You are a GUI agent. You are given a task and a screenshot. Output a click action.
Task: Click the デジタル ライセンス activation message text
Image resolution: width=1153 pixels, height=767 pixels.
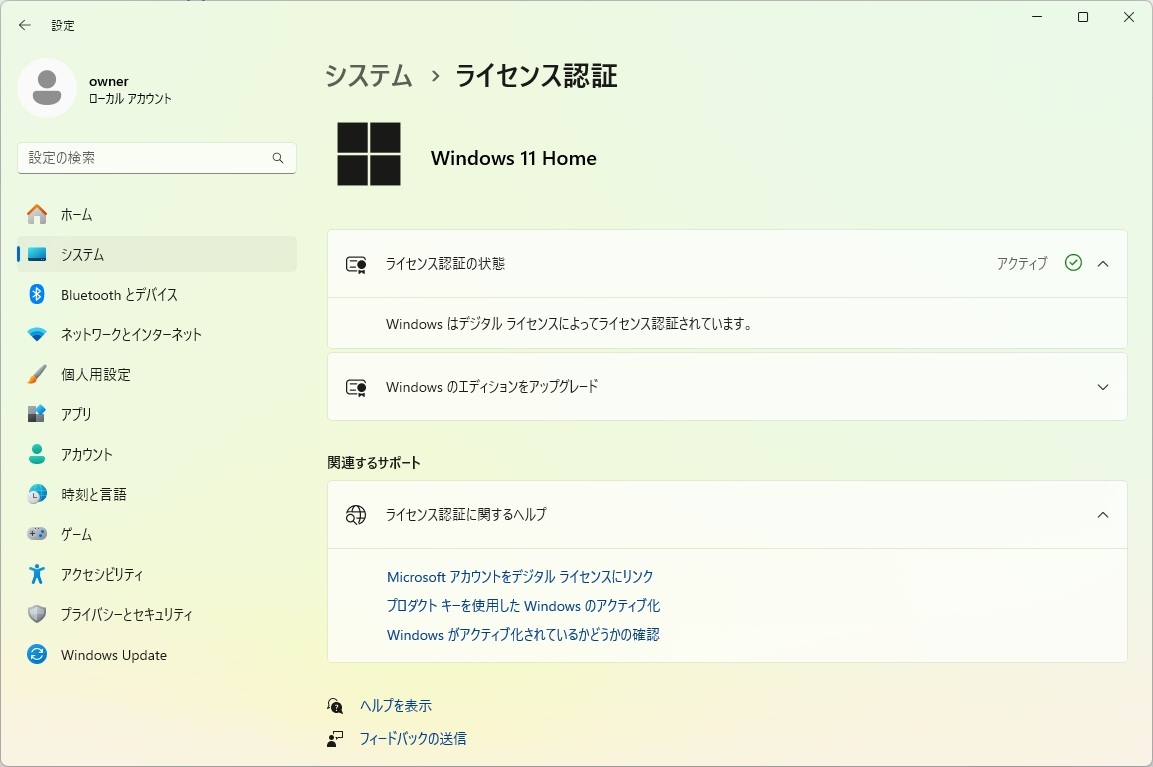(570, 324)
